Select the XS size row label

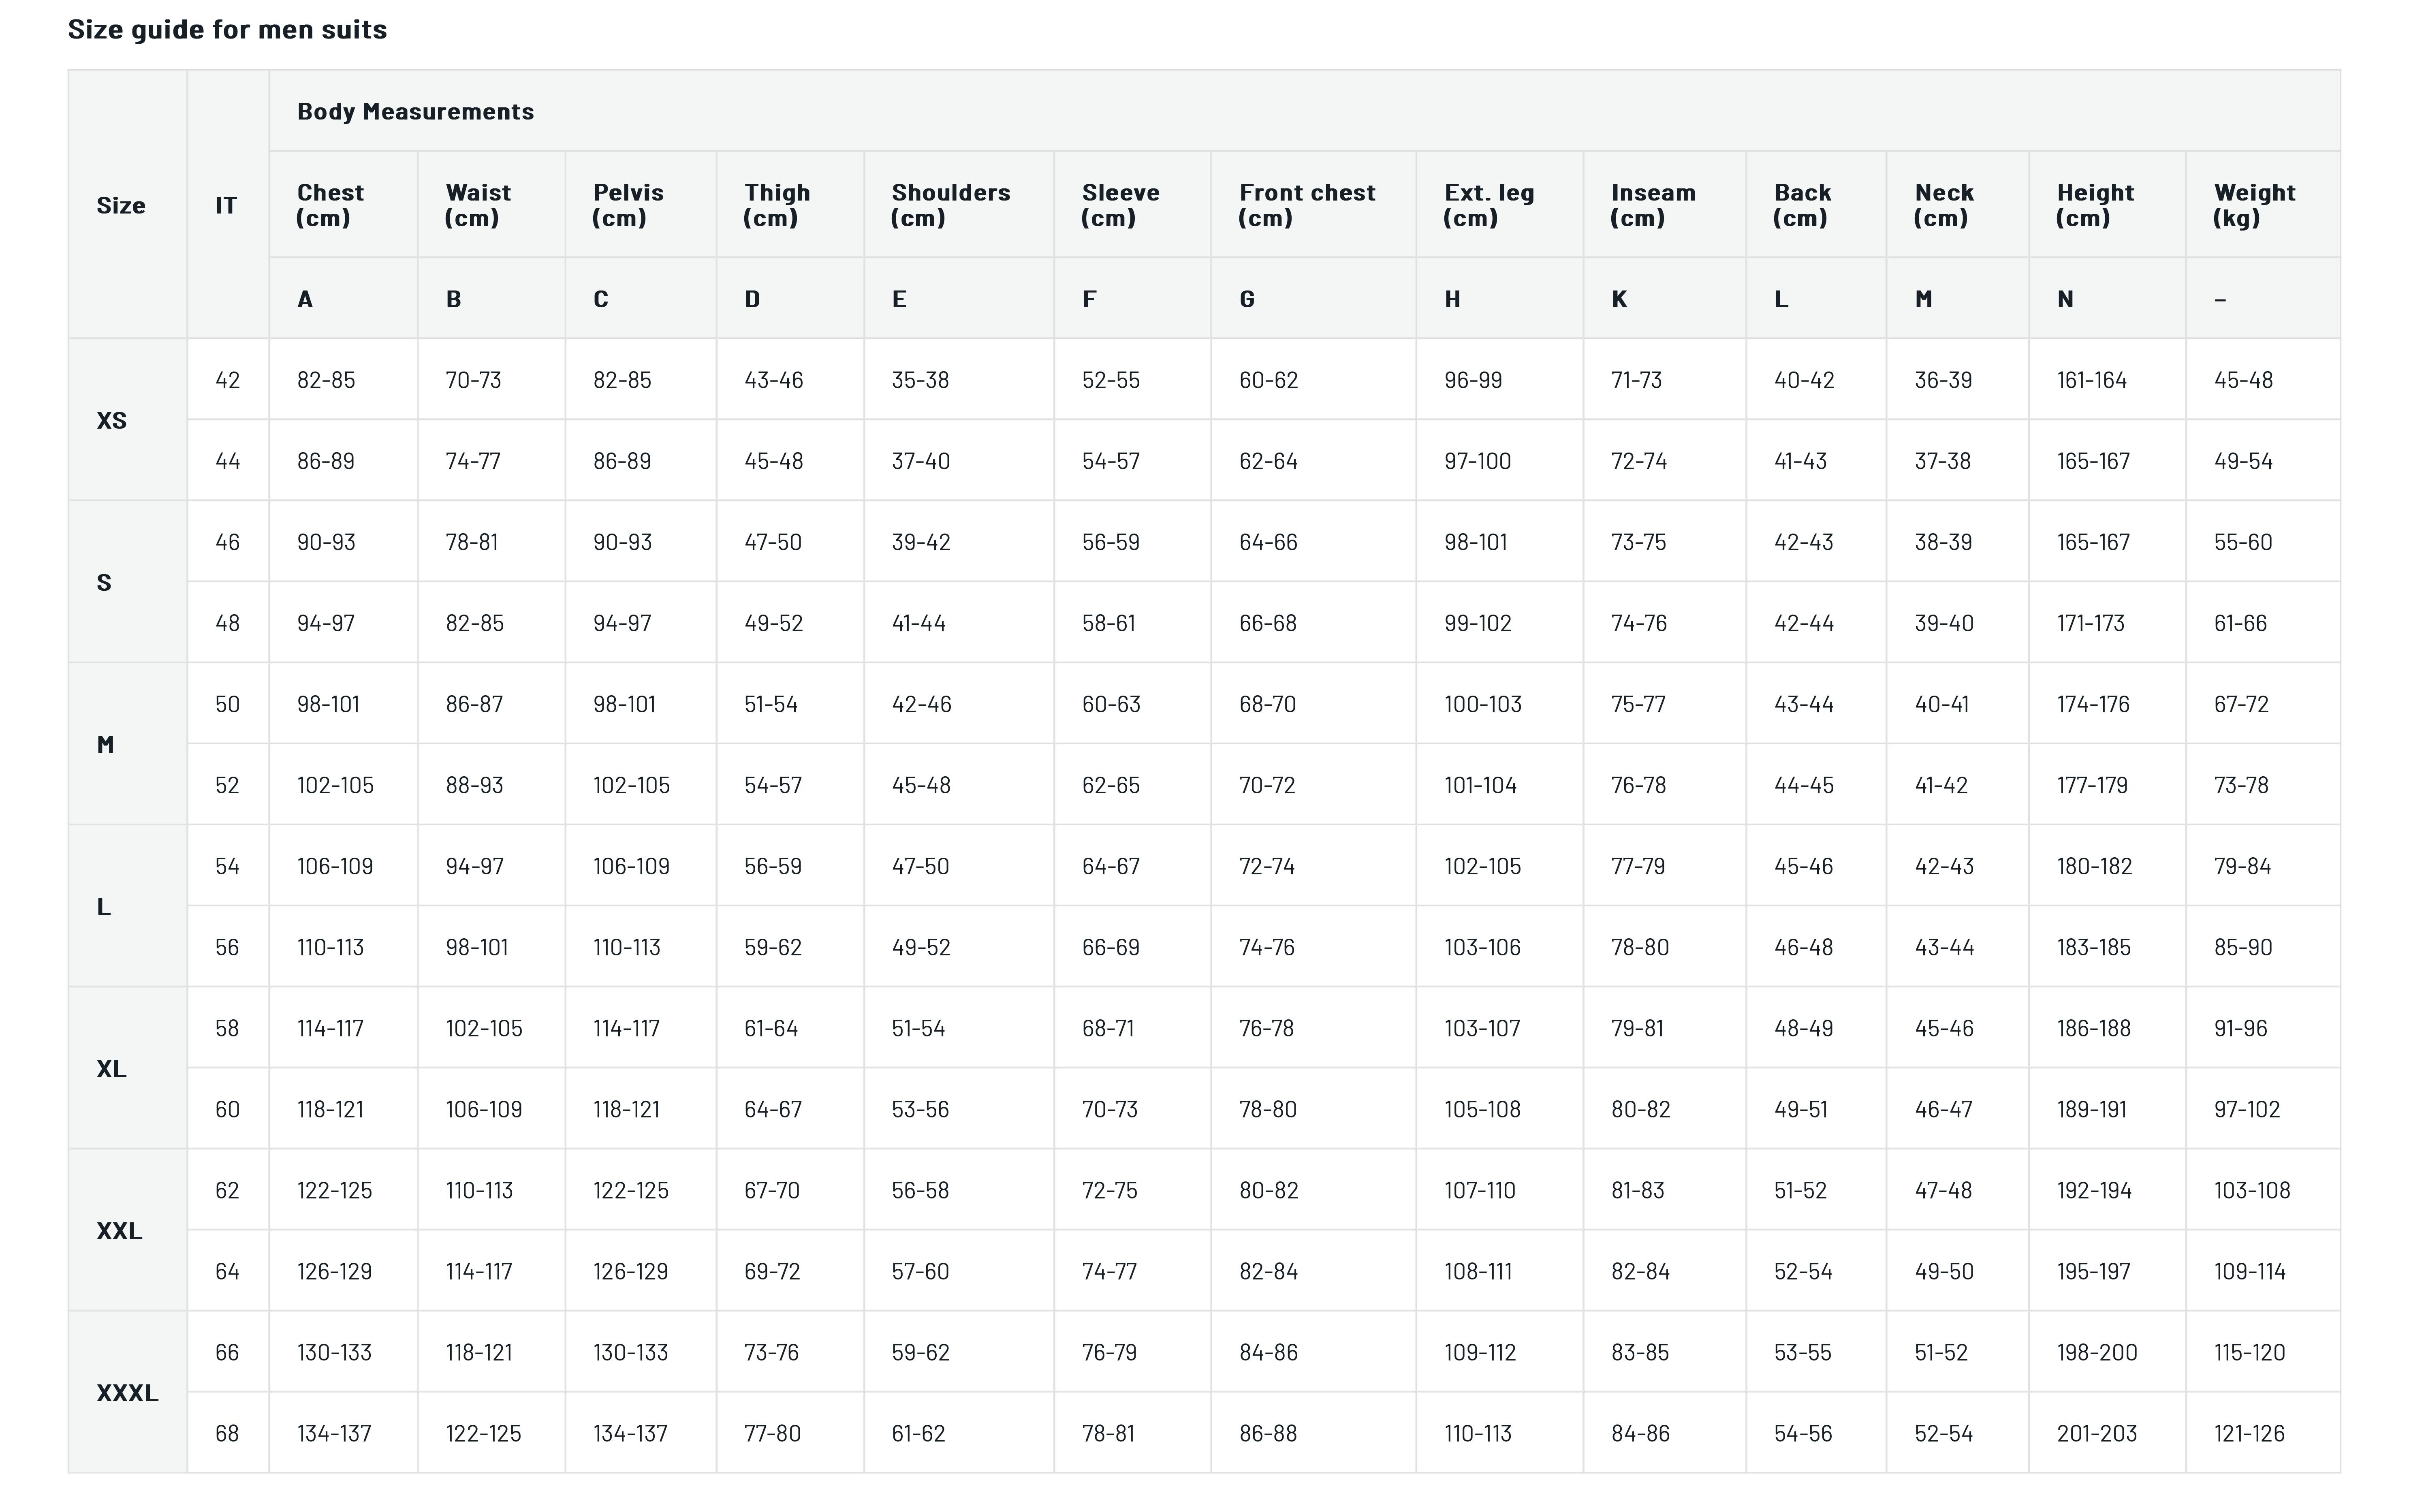112,420
